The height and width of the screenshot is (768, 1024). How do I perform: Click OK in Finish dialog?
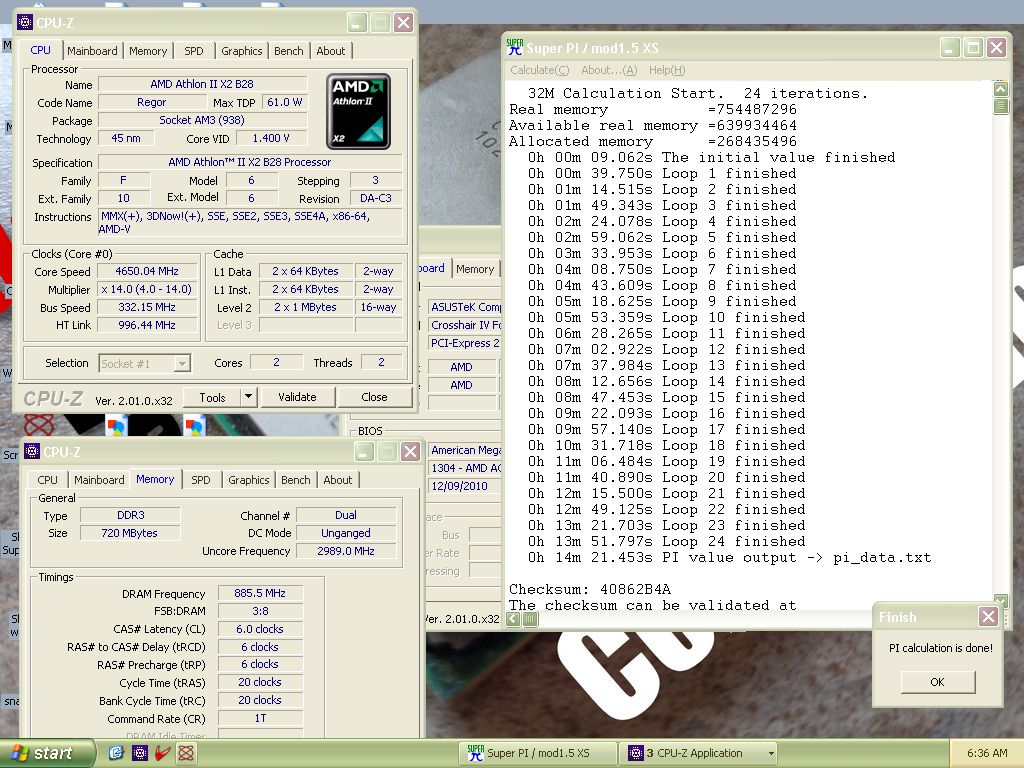tap(937, 682)
